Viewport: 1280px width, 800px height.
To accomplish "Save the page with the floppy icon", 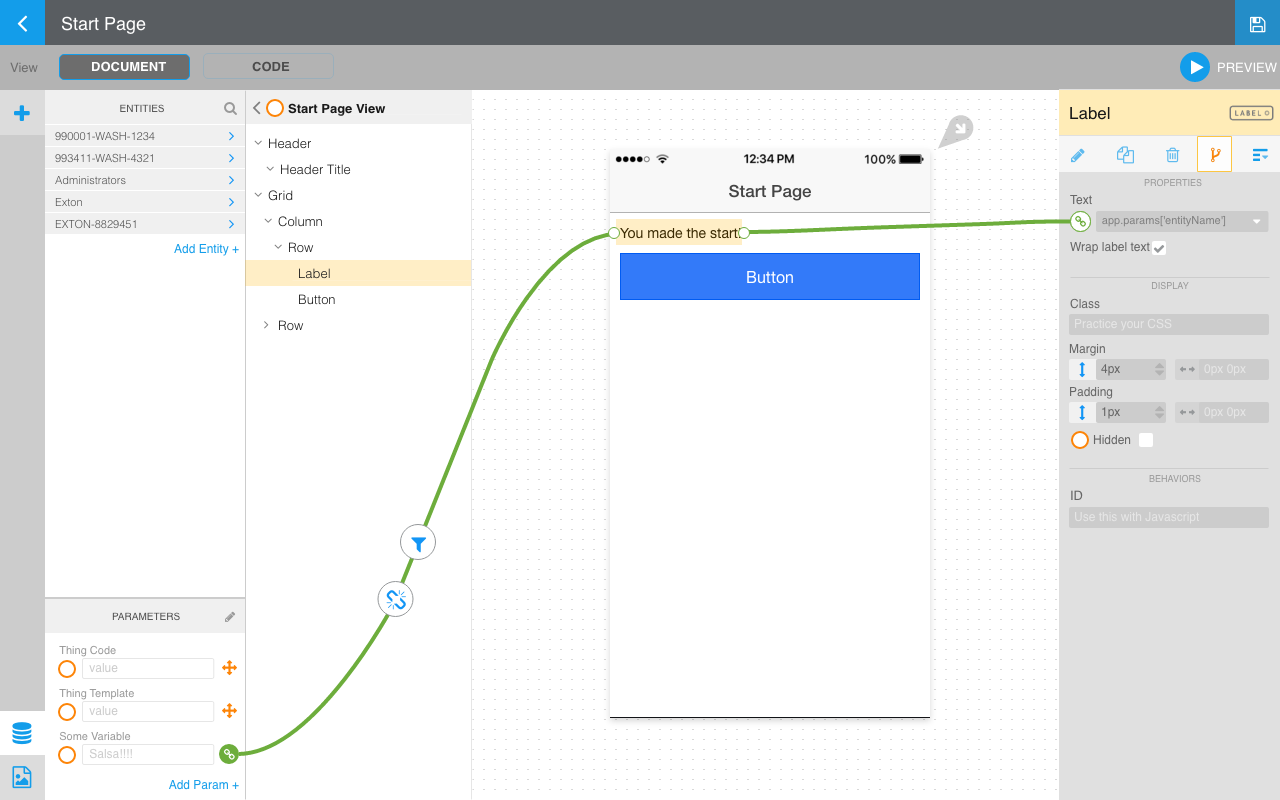I will [x=1257, y=23].
